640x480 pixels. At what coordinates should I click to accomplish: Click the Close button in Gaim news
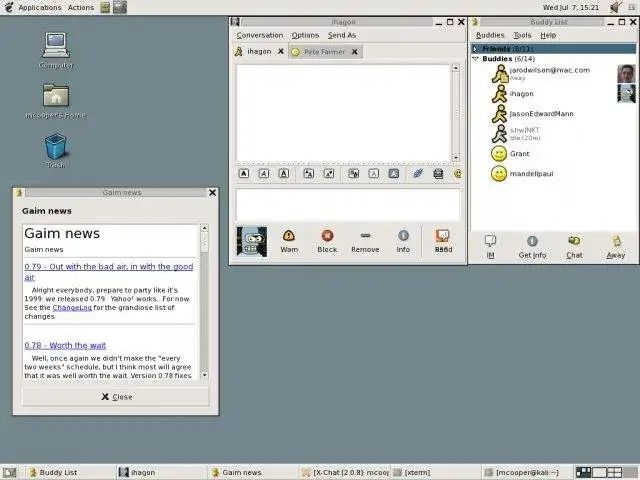pyautogui.click(x=116, y=396)
